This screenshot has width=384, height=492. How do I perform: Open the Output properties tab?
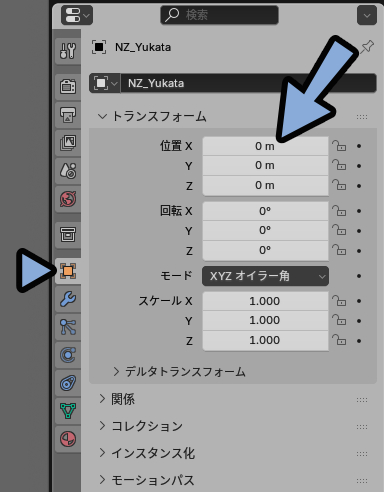pos(68,115)
